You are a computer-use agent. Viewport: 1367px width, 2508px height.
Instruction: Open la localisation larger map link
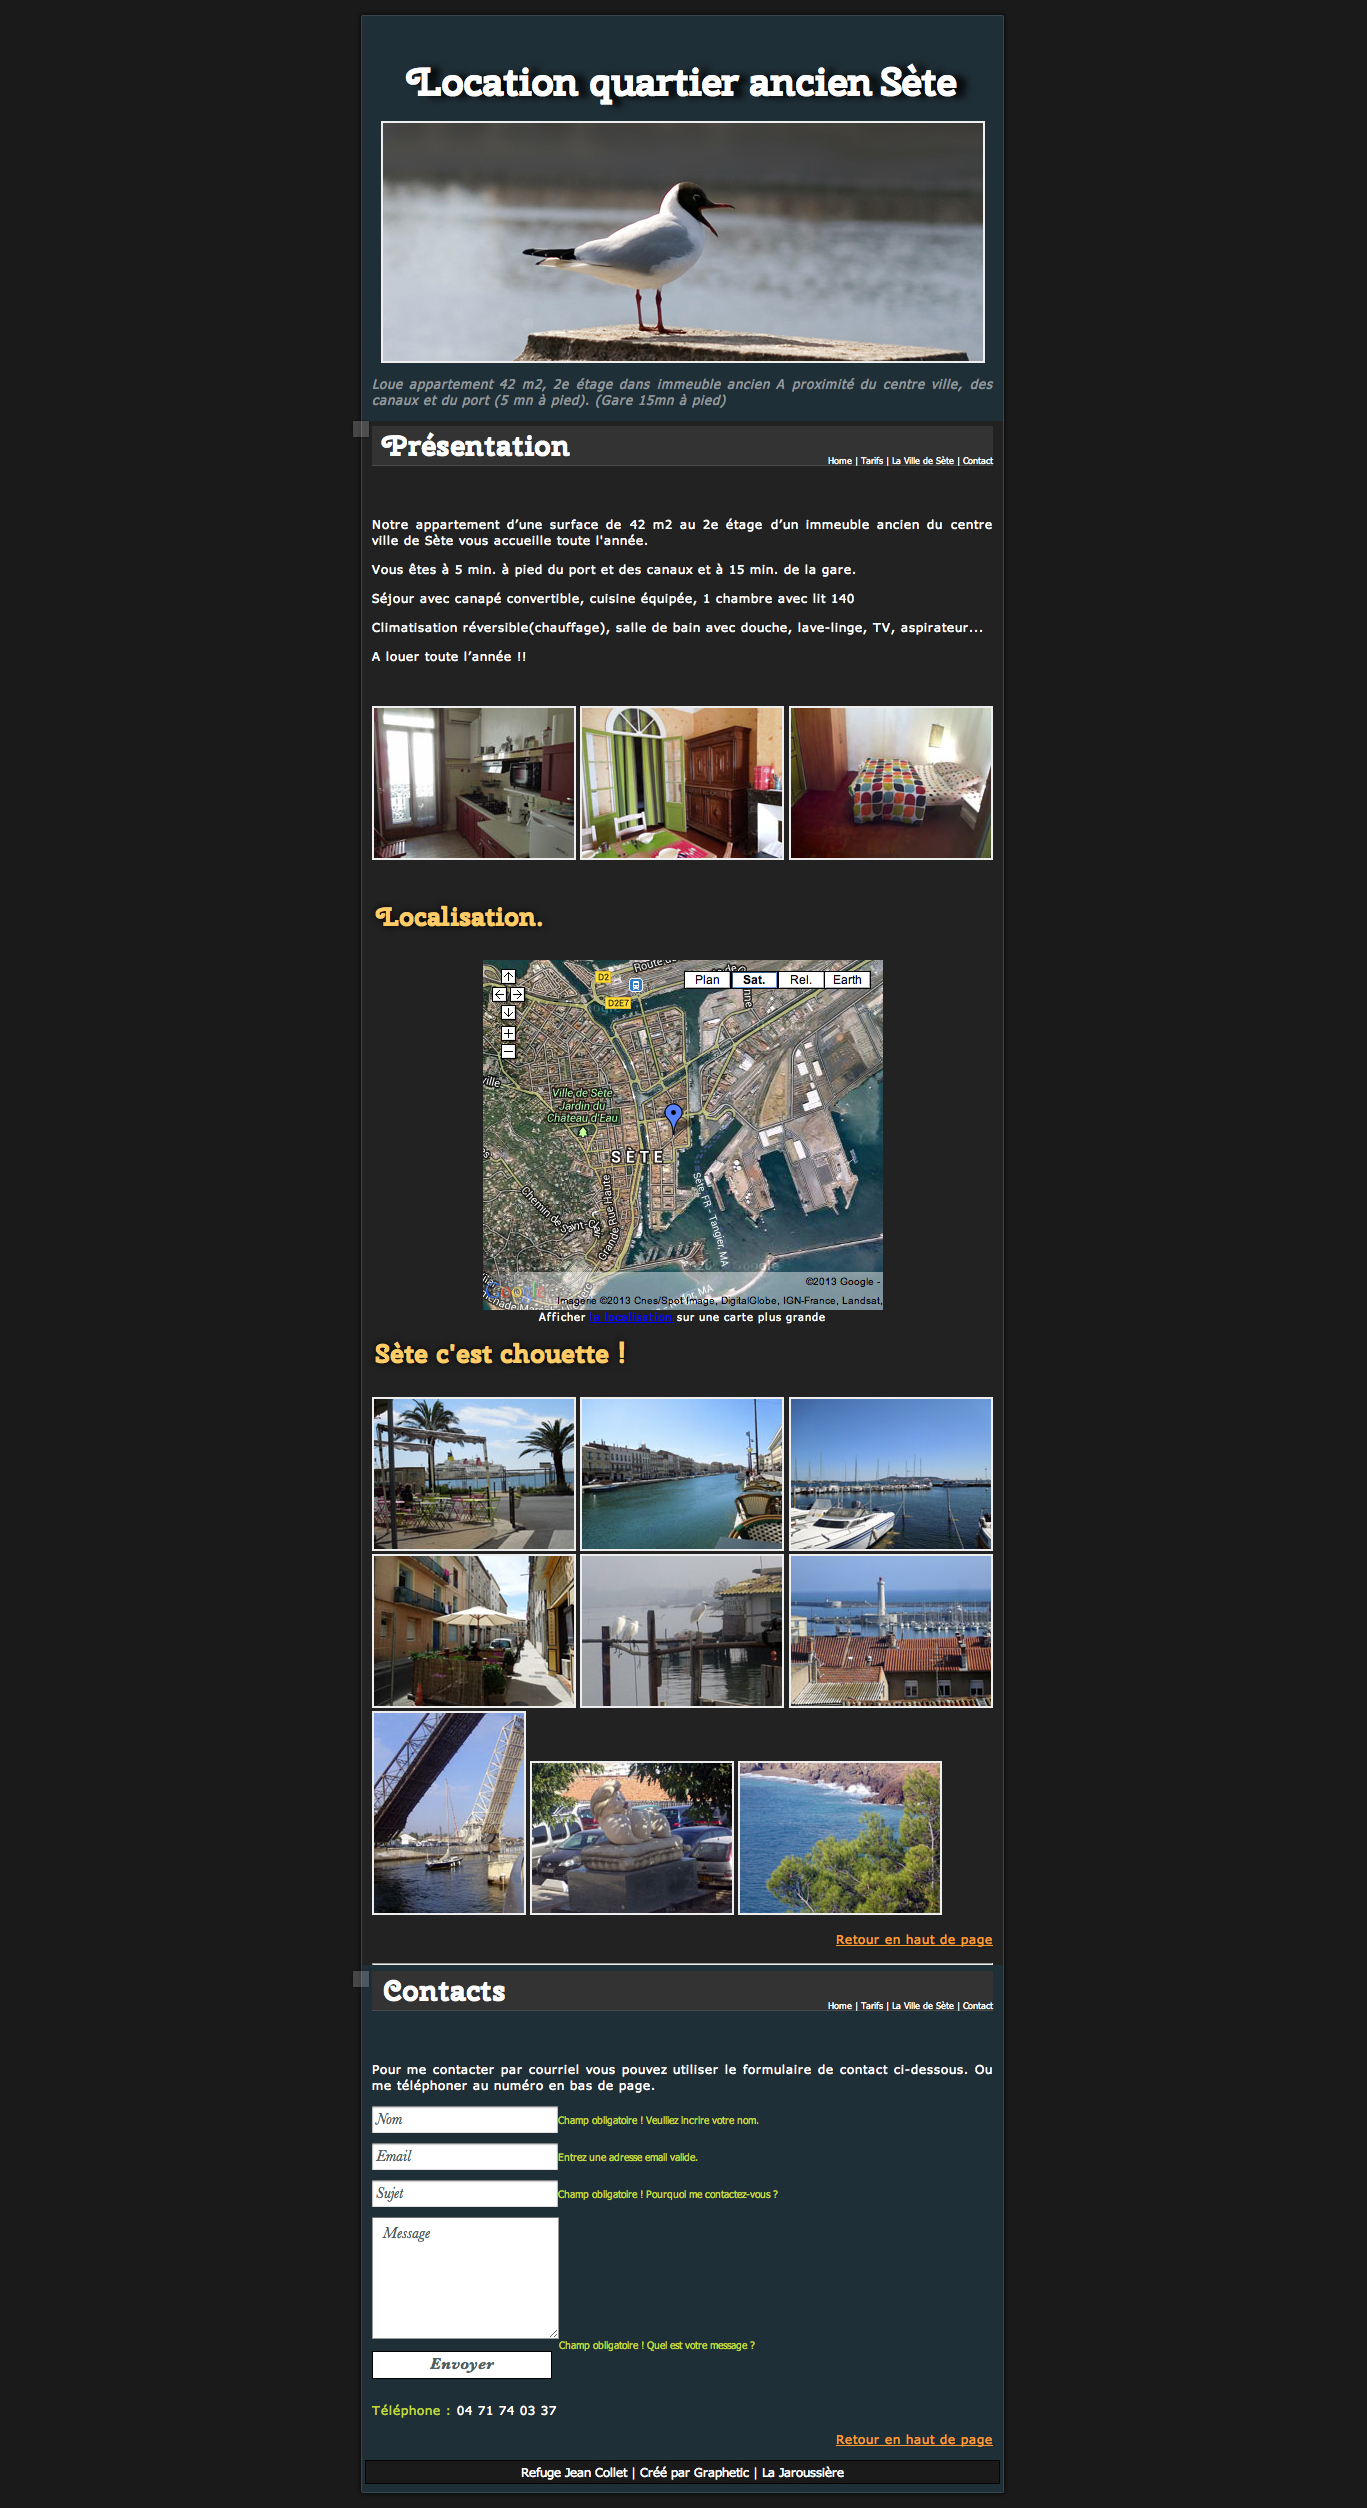(x=631, y=1318)
